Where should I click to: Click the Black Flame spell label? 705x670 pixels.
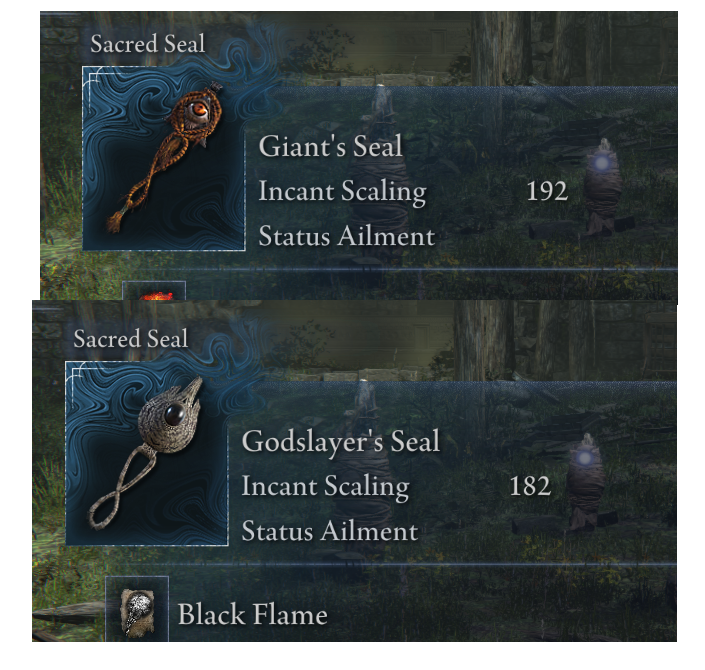click(x=253, y=614)
